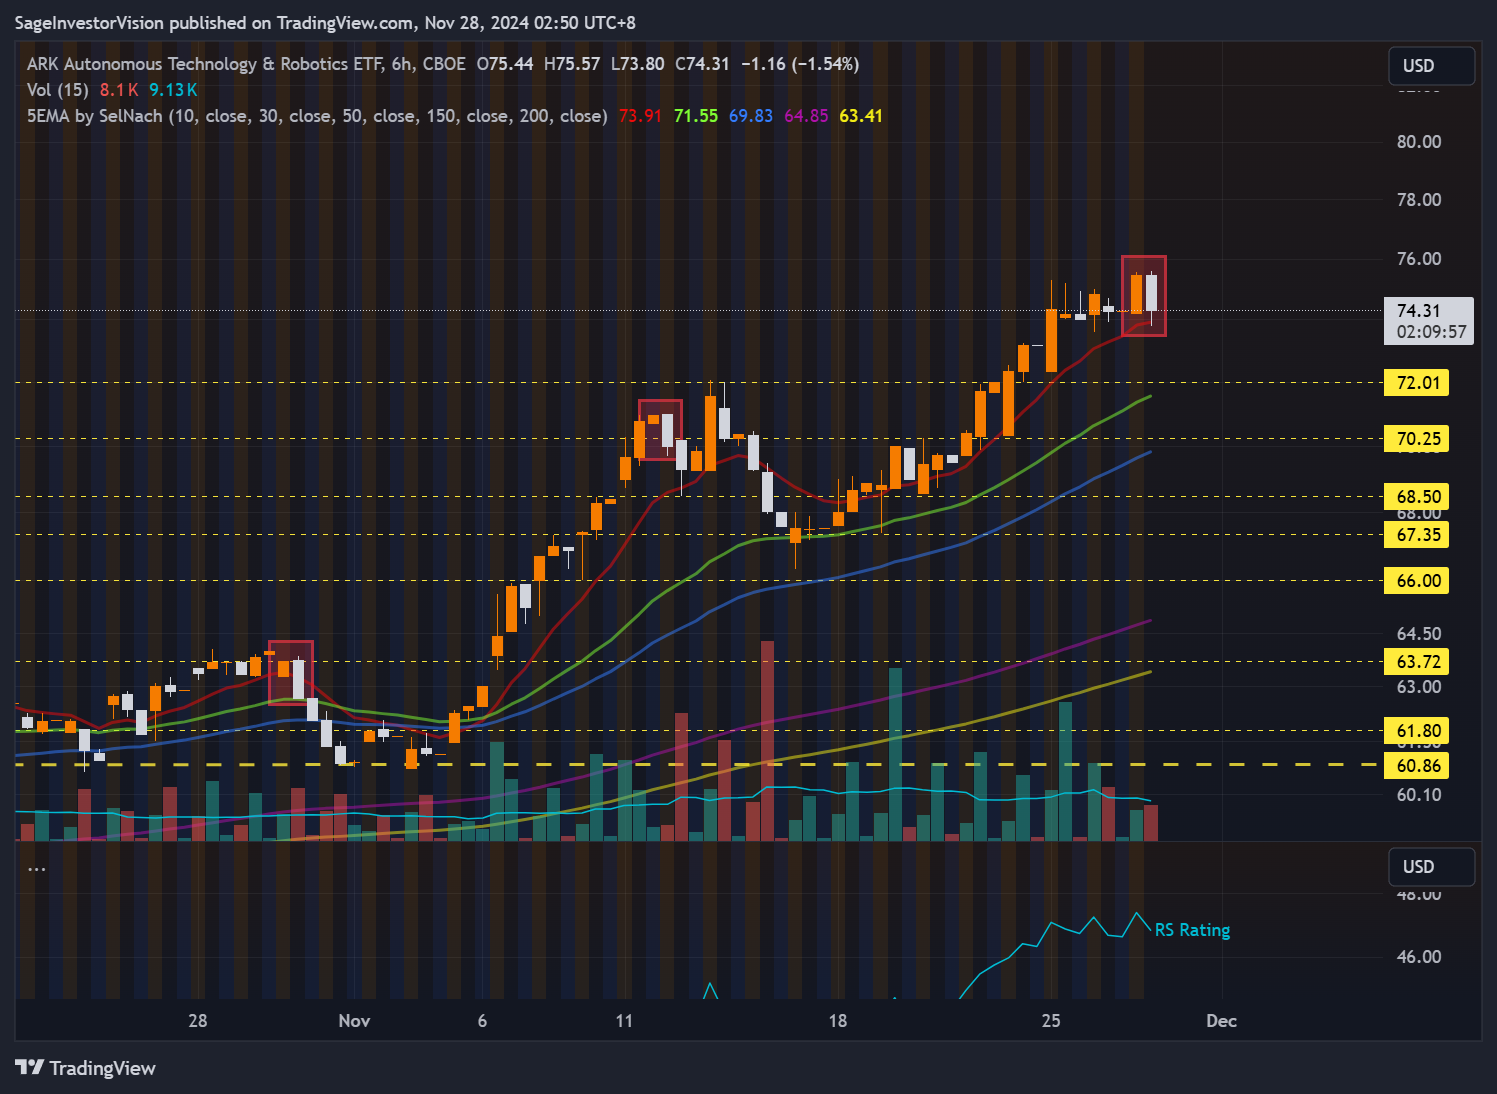The image size is (1497, 1094).
Task: Open the three-dots menu in the lower pane
Action: pos(37,868)
